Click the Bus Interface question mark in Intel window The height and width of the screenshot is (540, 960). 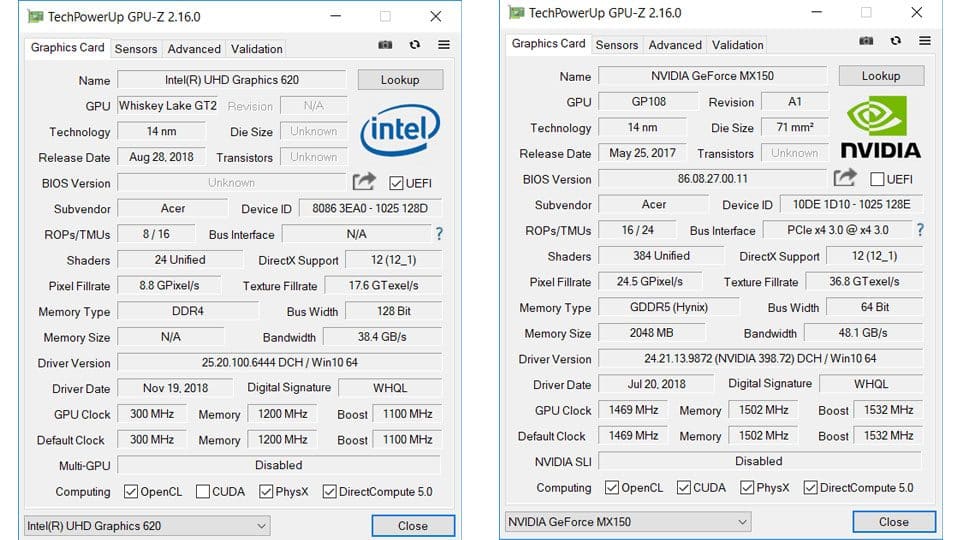(x=439, y=234)
